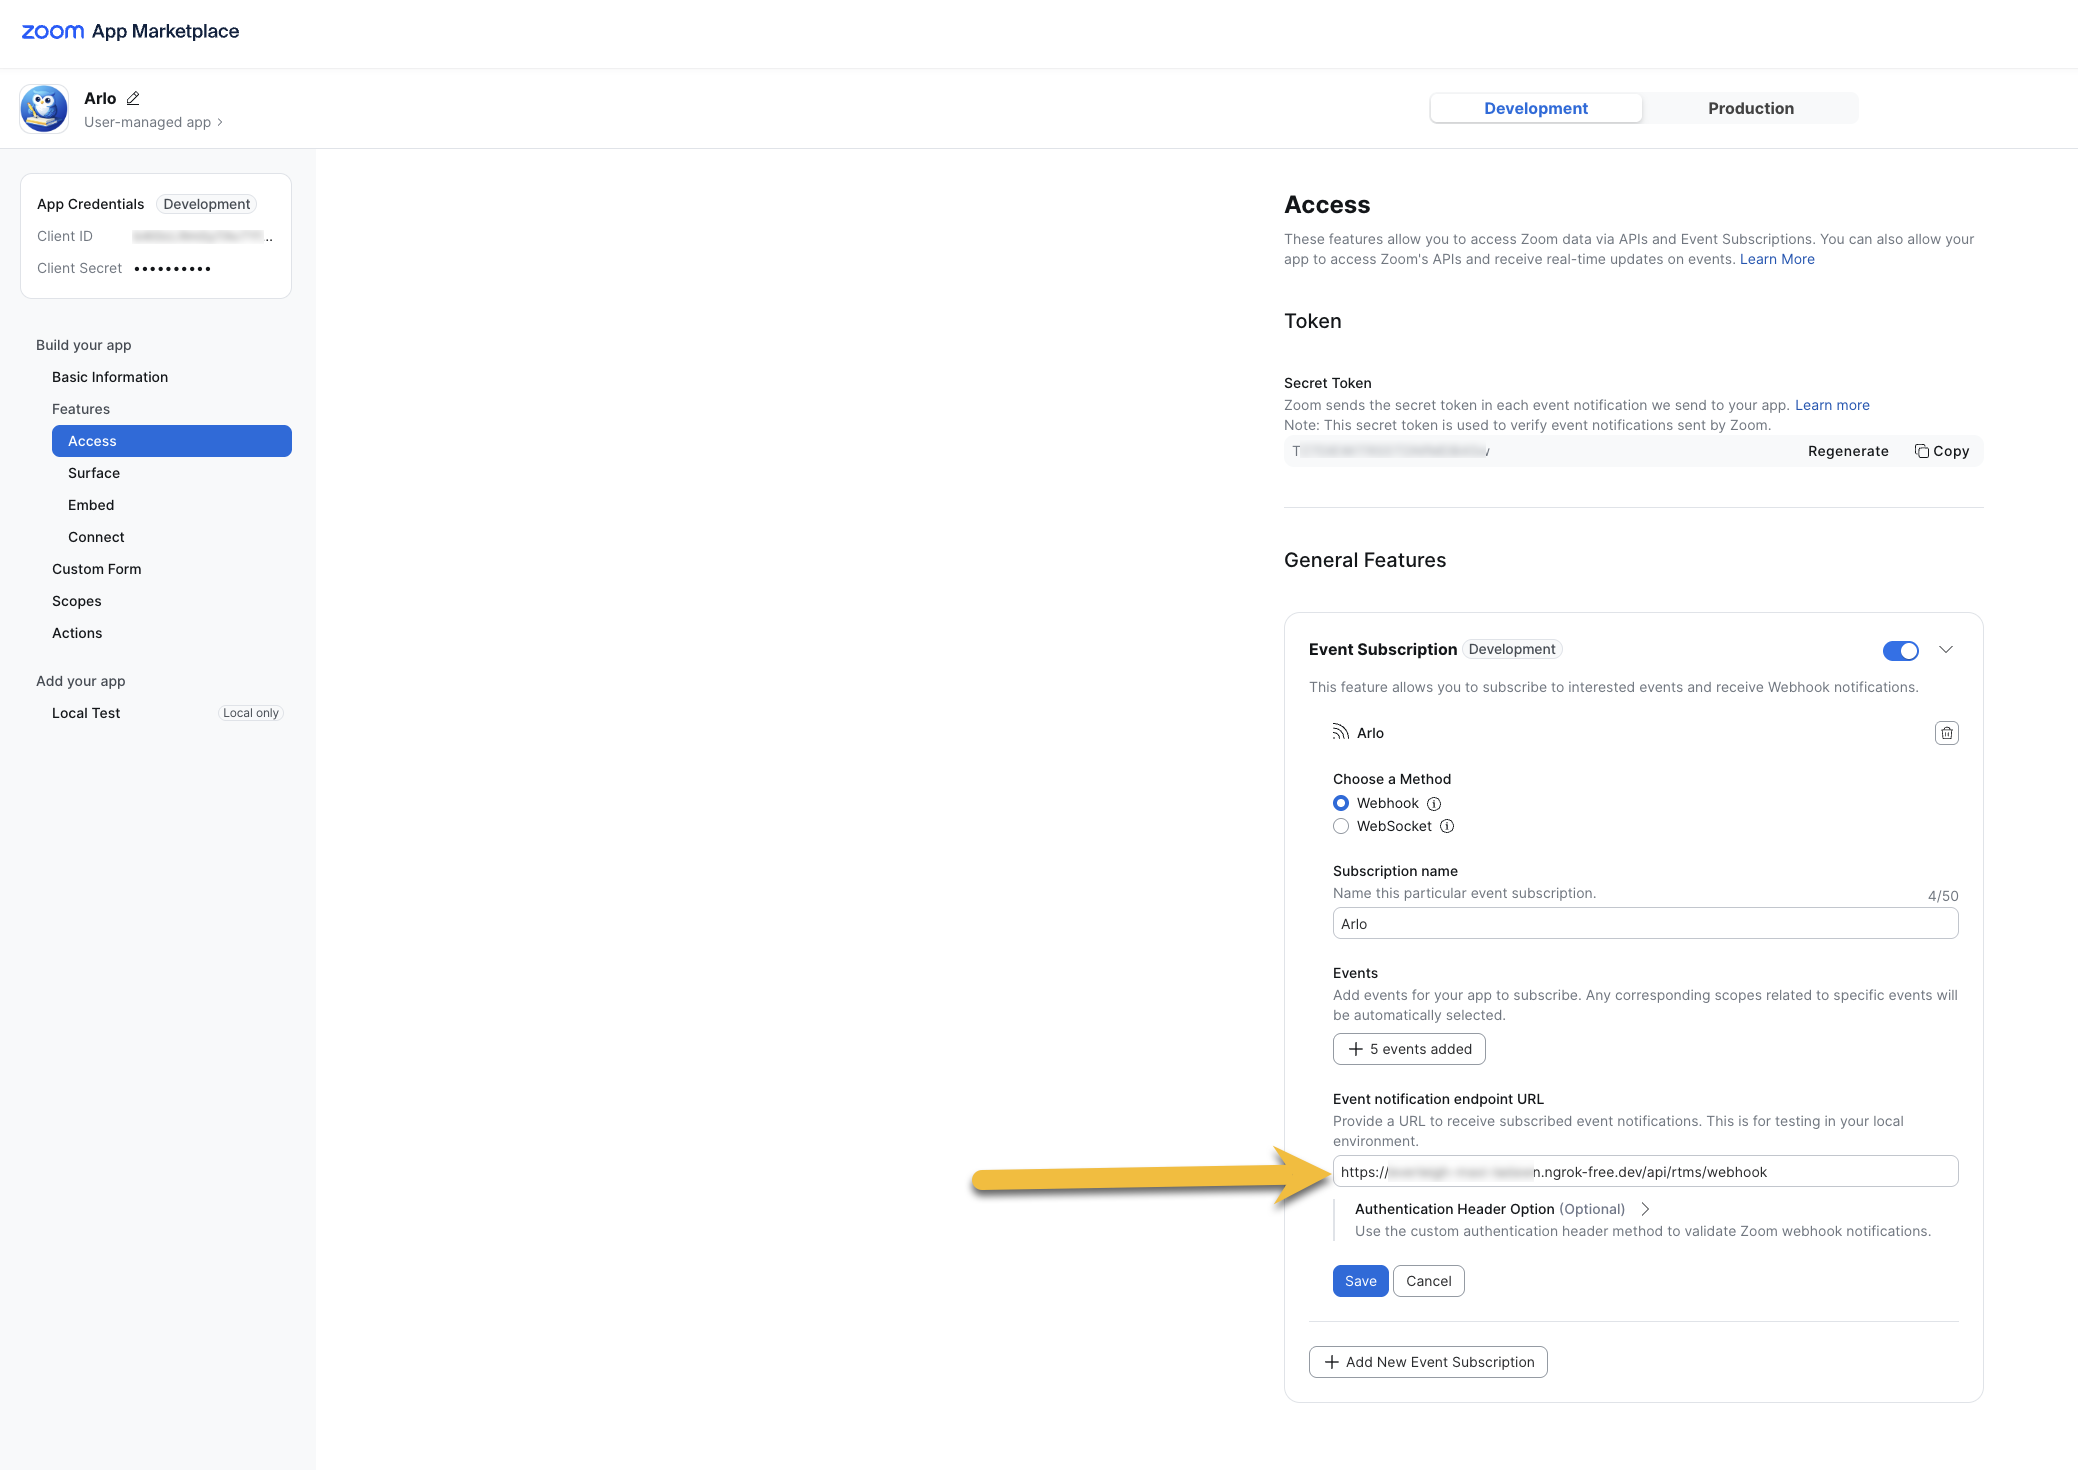Image resolution: width=2078 pixels, height=1470 pixels.
Task: Save the event subscription
Action: [1360, 1281]
